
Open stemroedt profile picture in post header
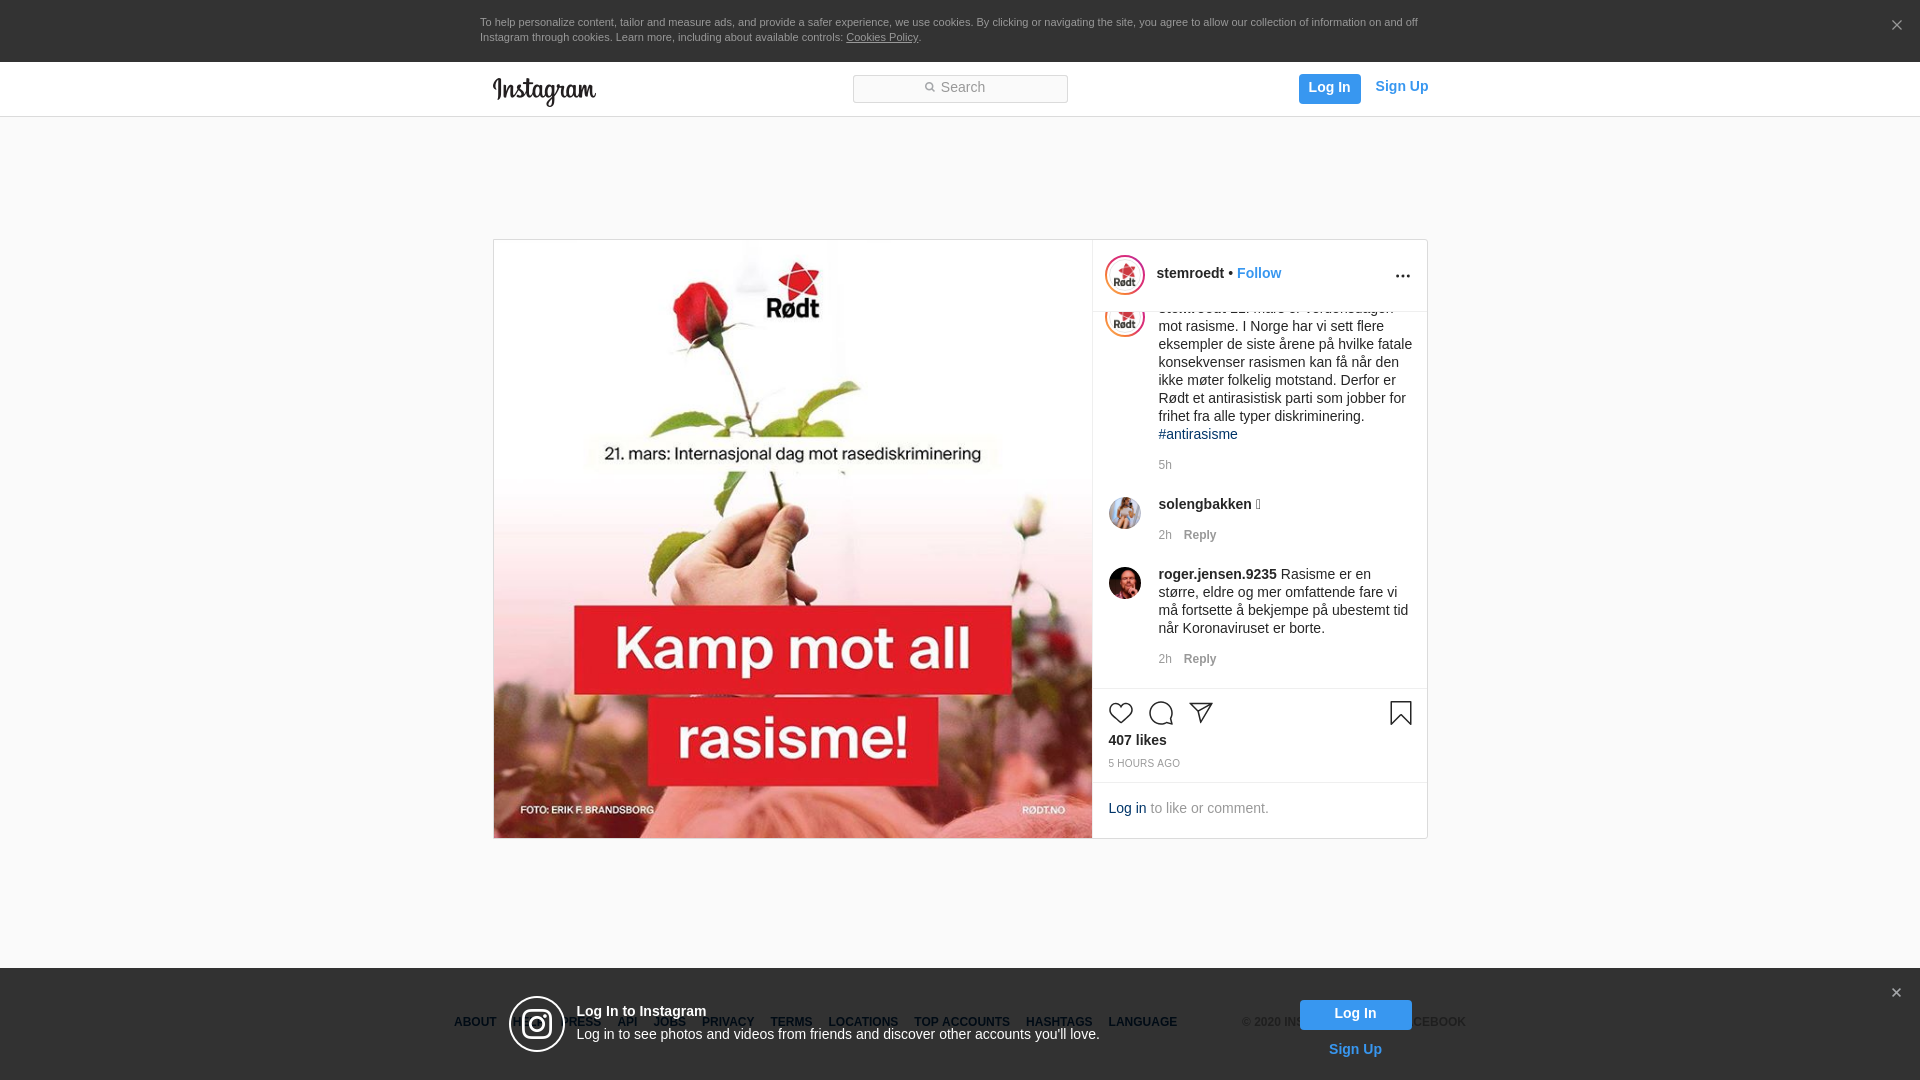tap(1124, 275)
